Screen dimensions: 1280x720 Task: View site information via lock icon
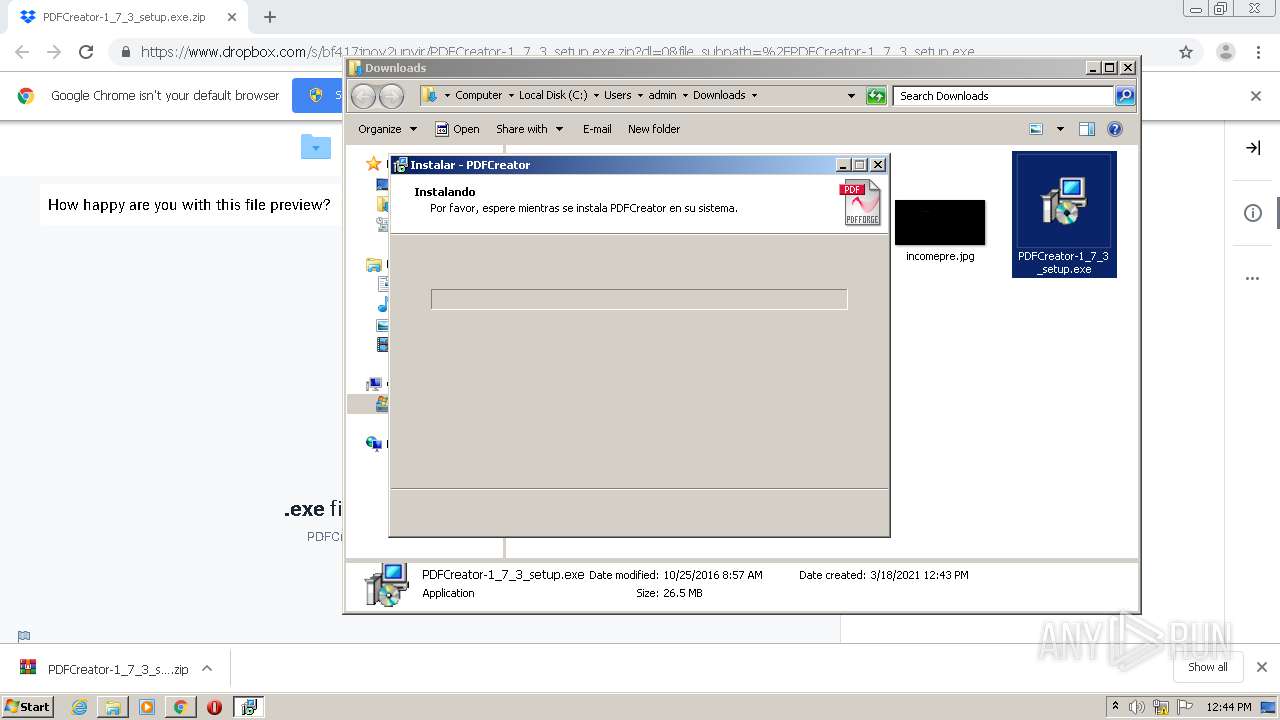[x=126, y=52]
